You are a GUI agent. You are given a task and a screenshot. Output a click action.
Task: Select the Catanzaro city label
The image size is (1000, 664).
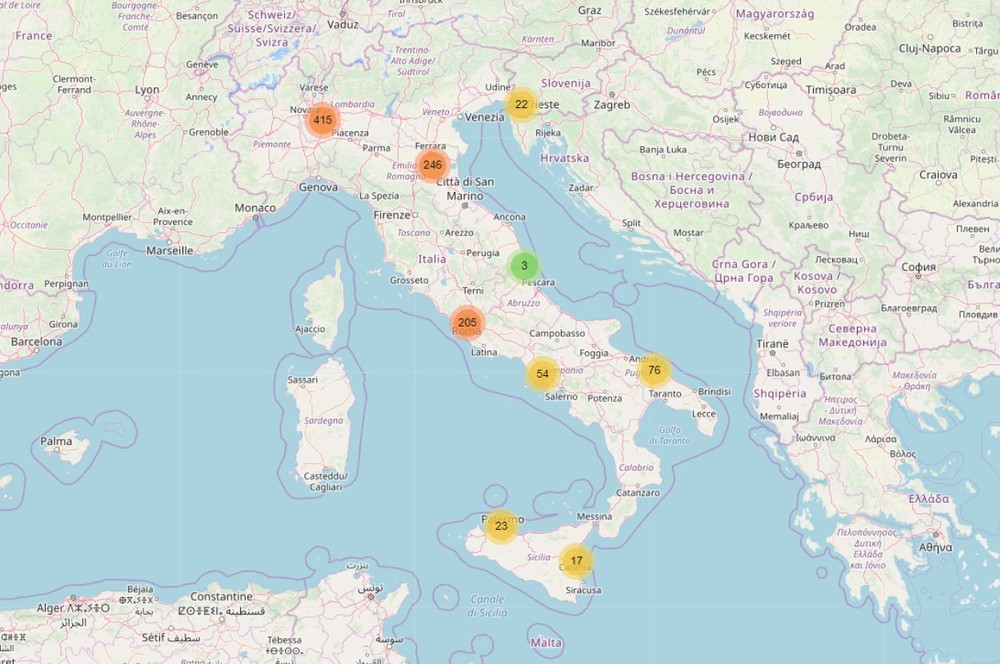click(637, 493)
